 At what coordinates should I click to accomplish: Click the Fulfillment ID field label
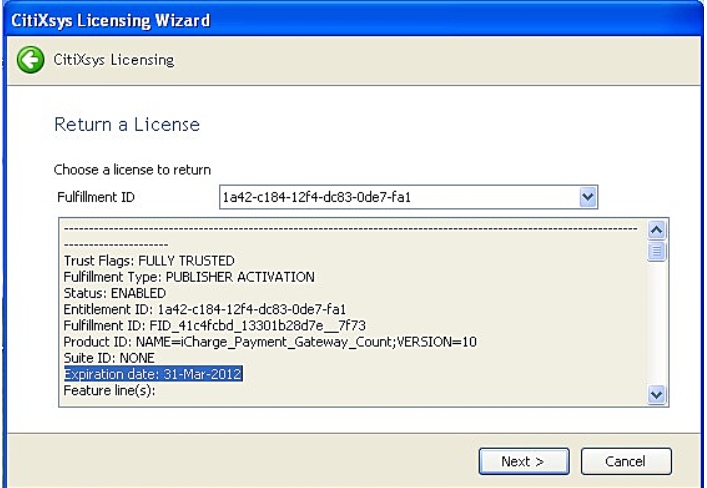click(x=96, y=197)
